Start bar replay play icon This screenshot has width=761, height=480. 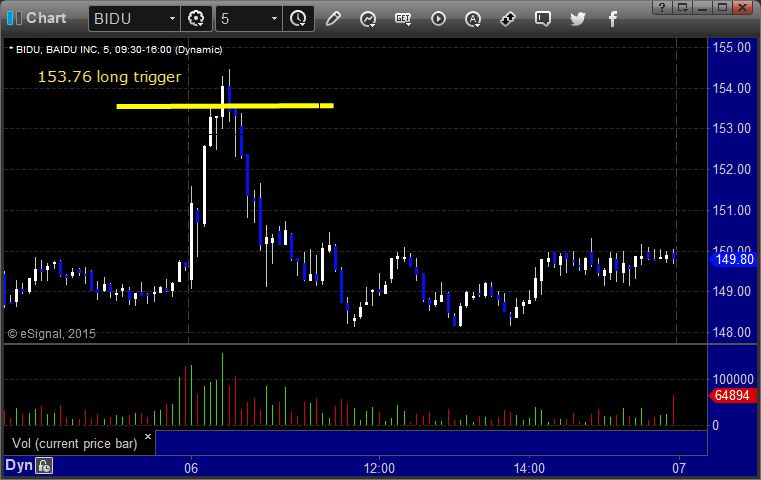(438, 19)
